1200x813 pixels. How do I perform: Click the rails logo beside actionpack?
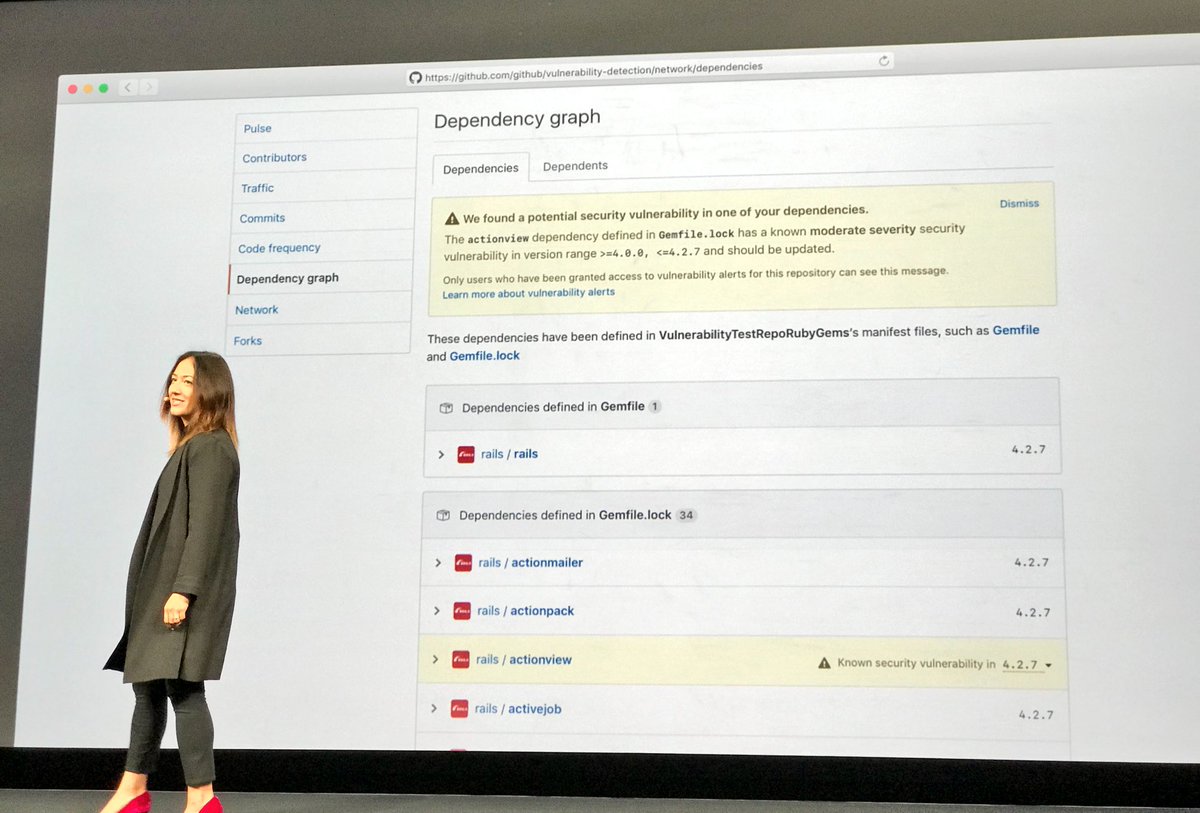[x=462, y=611]
